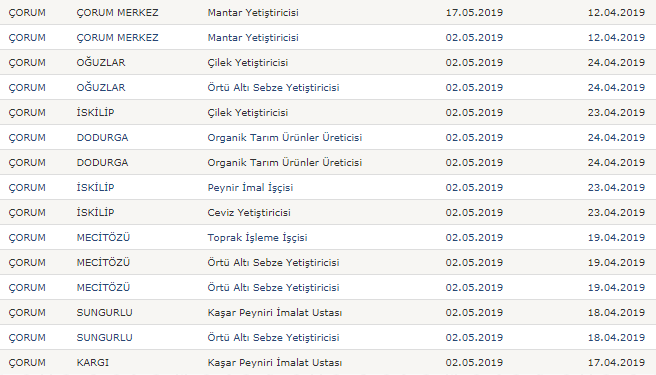
Task: Open second Organik Tarım Ürünler Üreticisi link
Action: [x=284, y=163]
